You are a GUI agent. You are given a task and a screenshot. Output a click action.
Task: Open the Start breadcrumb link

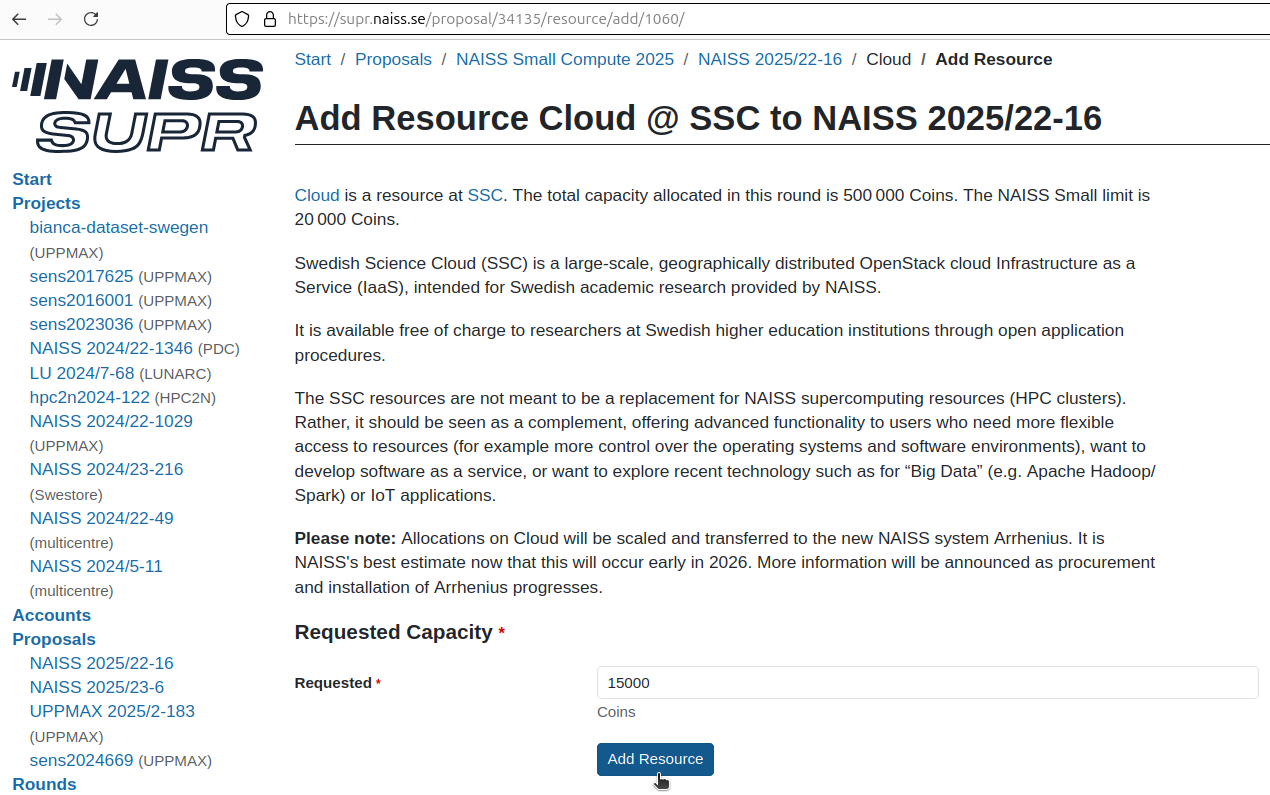312,59
